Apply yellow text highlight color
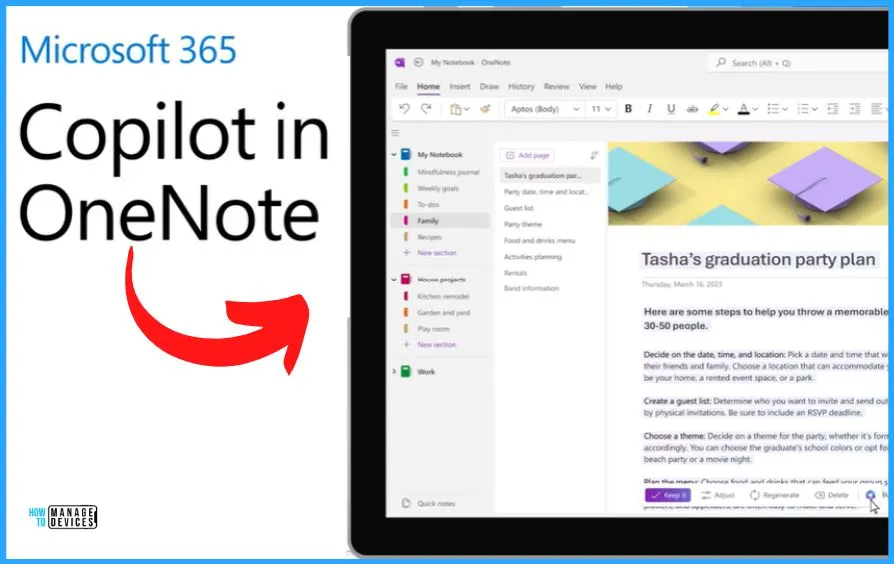Screen dimensions: 894x564 click(714, 109)
